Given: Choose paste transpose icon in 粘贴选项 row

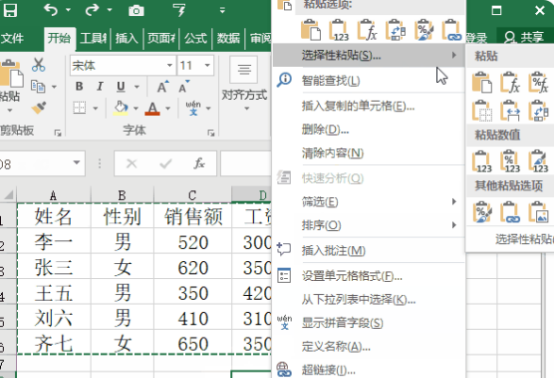Looking at the screenshot, I should 396,30.
